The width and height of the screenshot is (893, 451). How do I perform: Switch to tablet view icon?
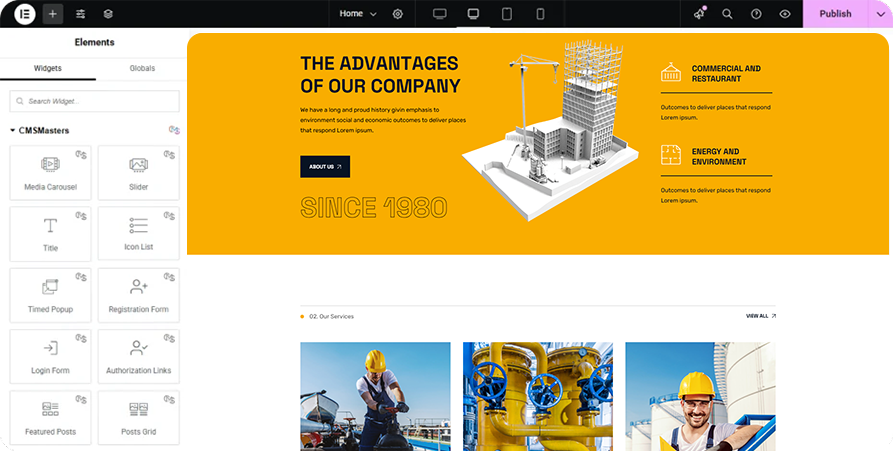(507, 14)
